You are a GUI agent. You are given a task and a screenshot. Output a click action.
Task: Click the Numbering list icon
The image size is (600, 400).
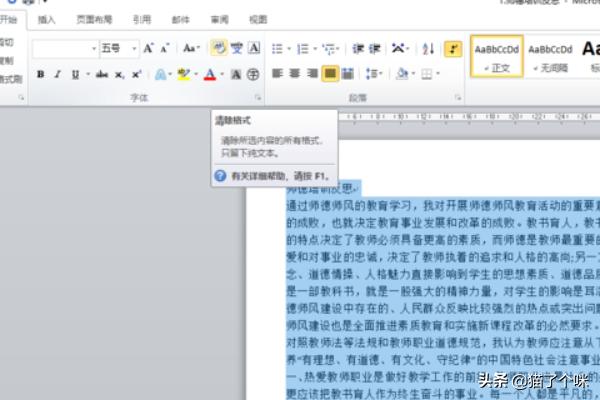tap(303, 49)
